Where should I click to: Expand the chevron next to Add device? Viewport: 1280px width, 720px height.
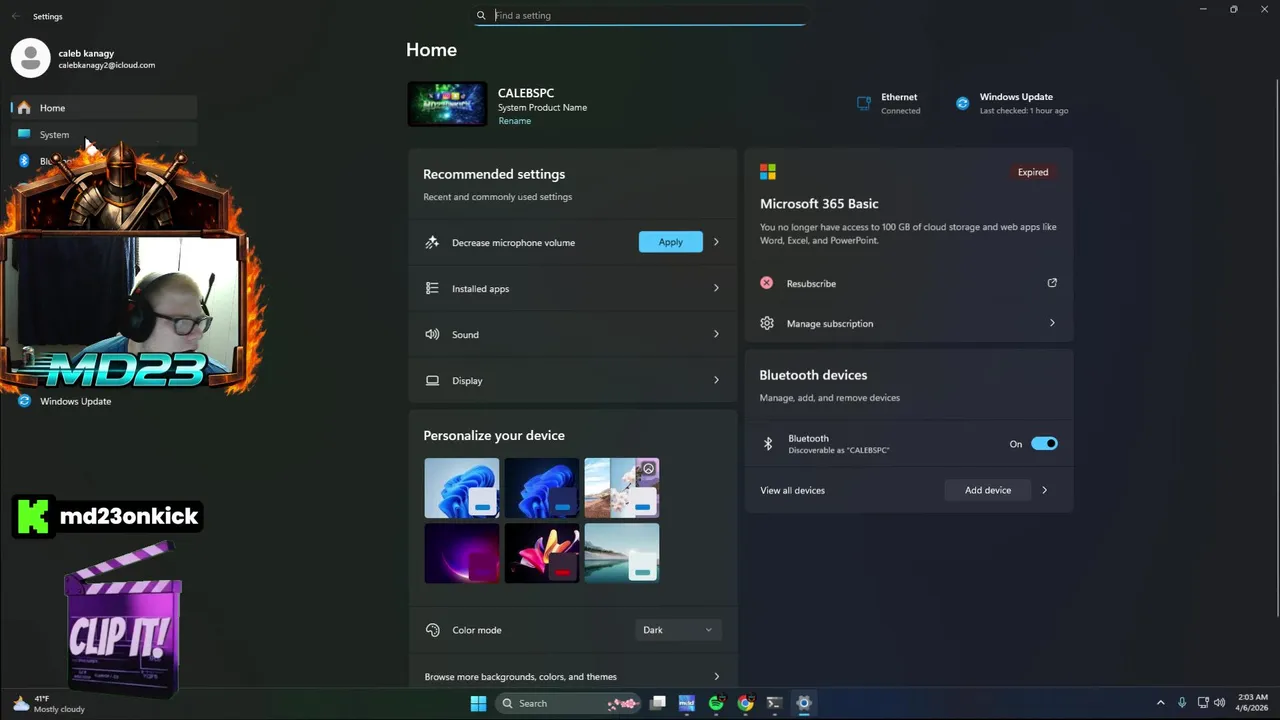click(x=1045, y=490)
